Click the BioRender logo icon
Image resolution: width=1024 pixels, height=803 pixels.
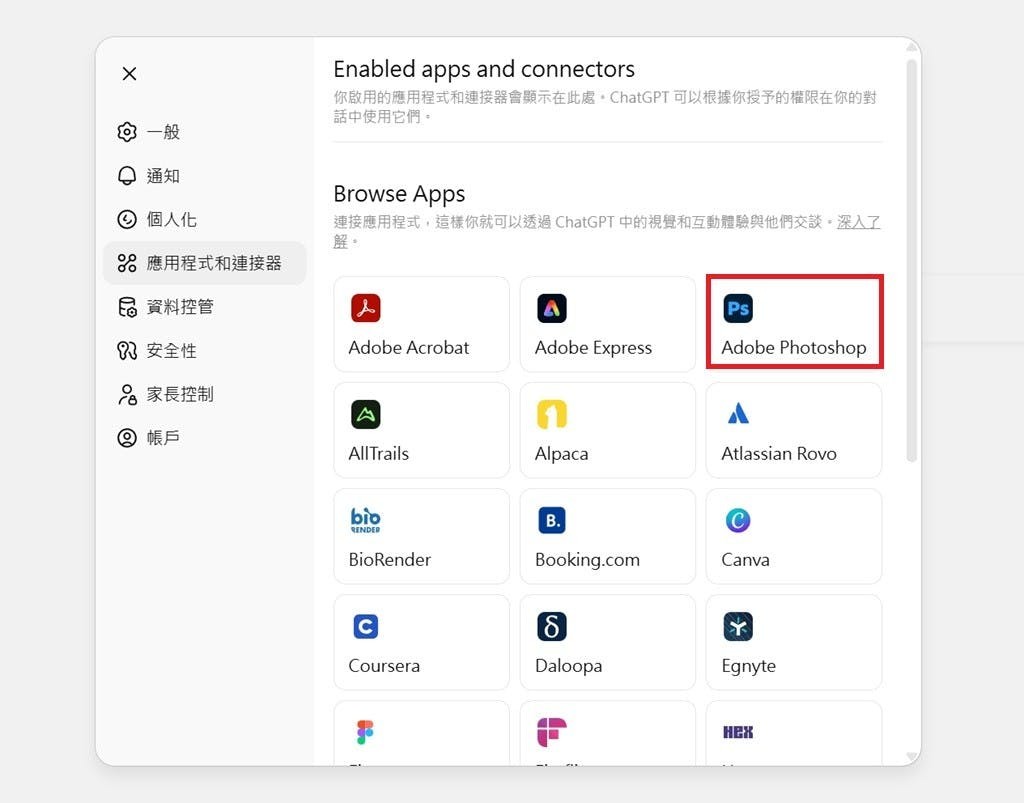coord(366,520)
